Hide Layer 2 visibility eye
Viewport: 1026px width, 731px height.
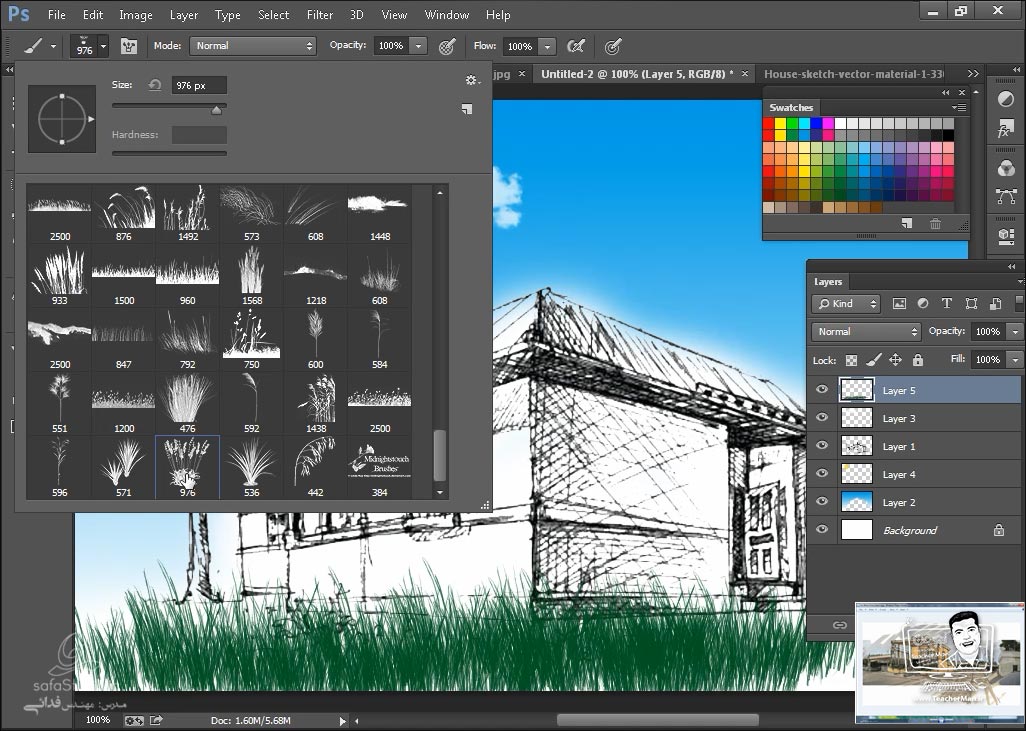tap(822, 502)
